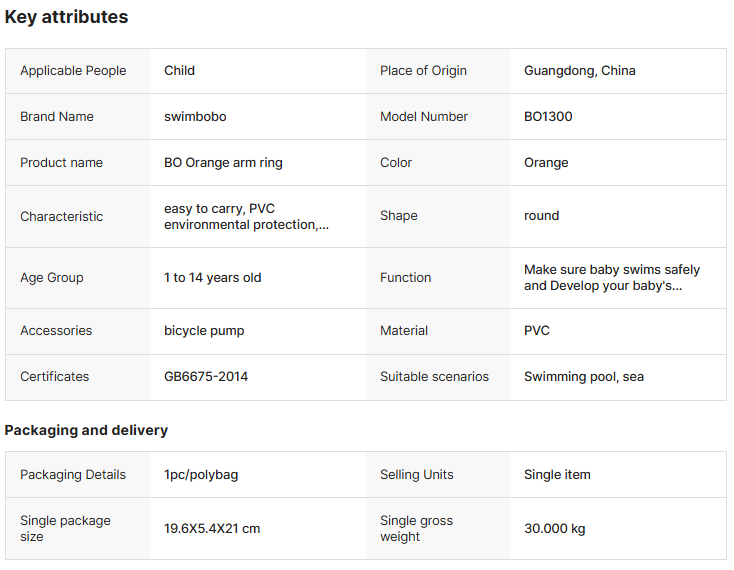734x570 pixels.
Task: Click the Key attributes heading
Action: (x=66, y=17)
